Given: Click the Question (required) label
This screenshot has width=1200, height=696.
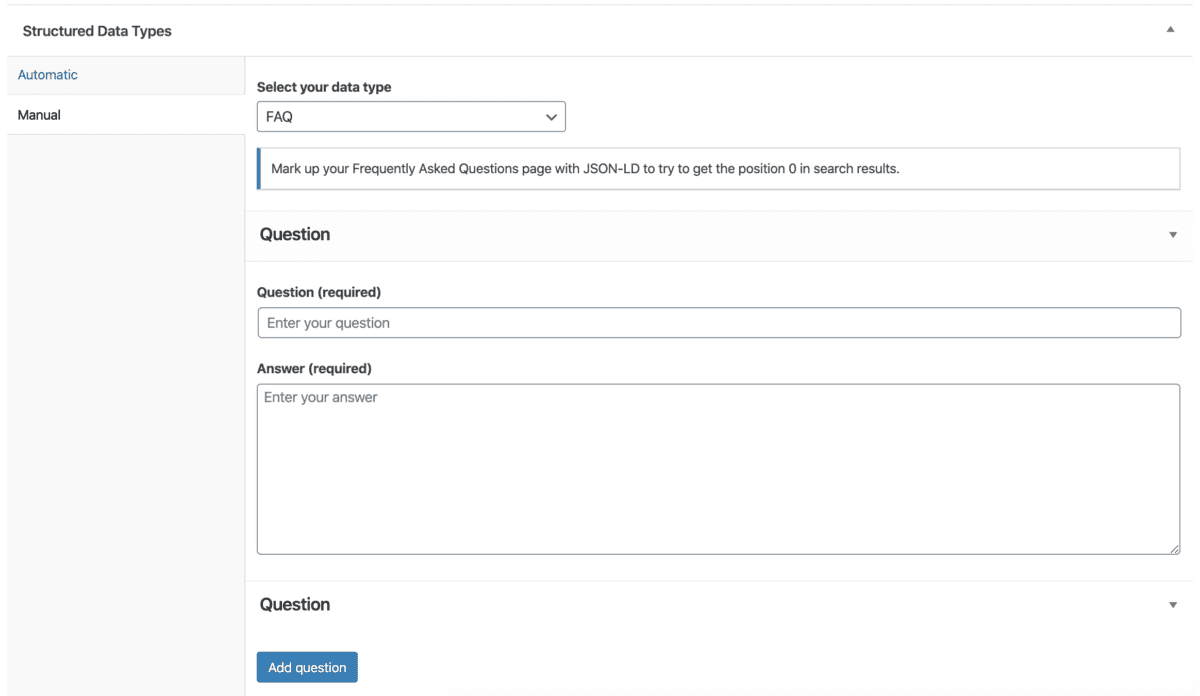Looking at the screenshot, I should tap(319, 292).
